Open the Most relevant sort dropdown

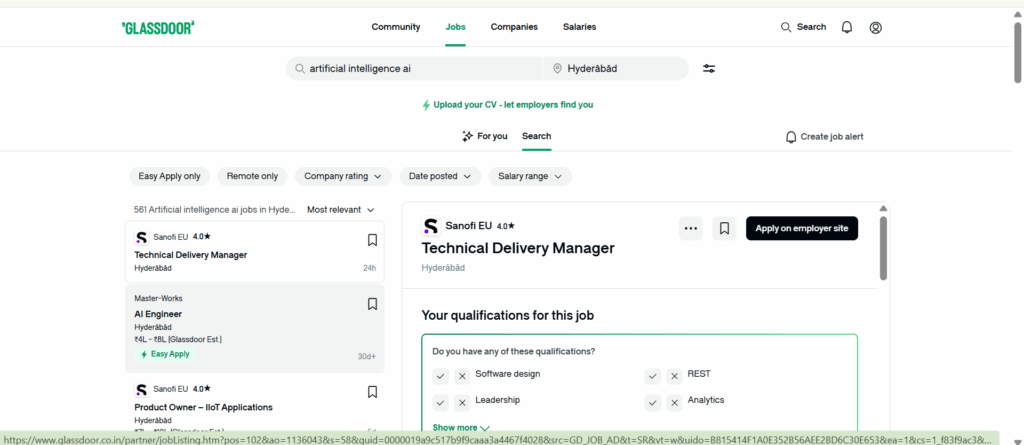tap(341, 210)
